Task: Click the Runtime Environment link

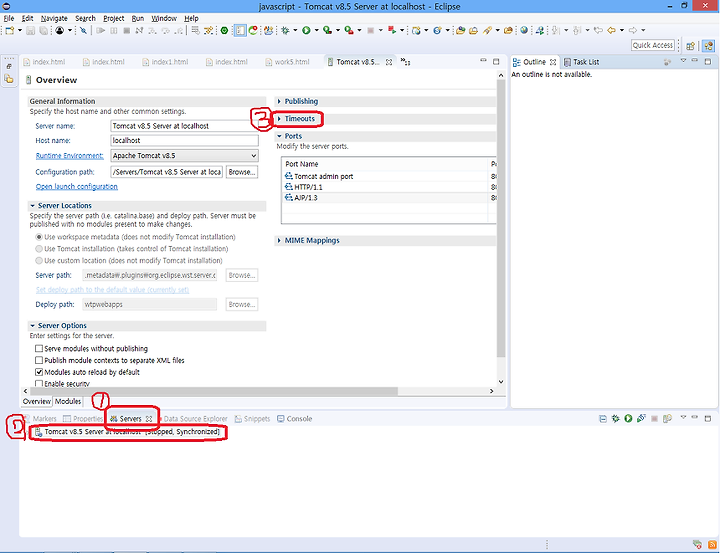Action: (x=69, y=156)
